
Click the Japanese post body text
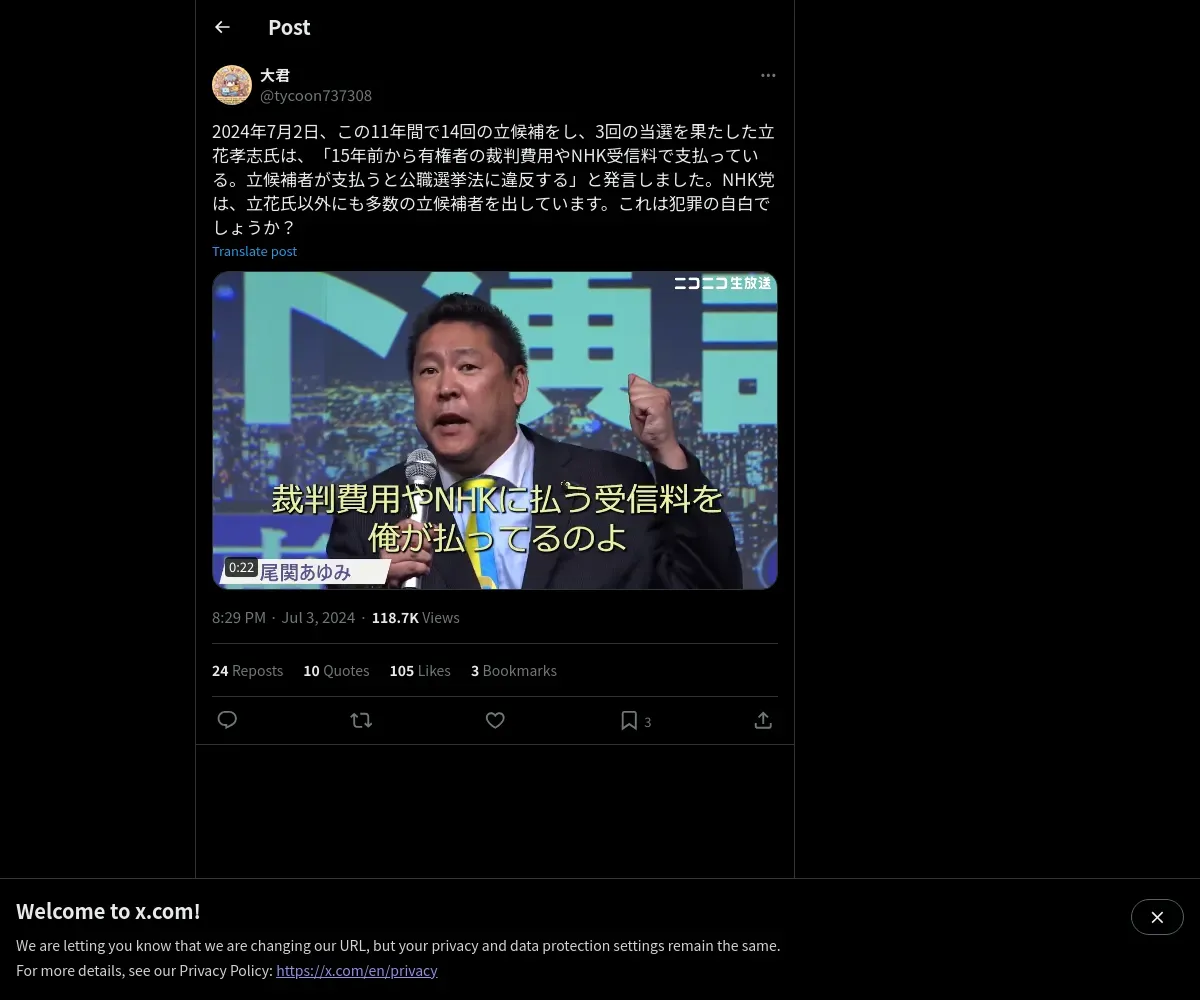(495, 179)
